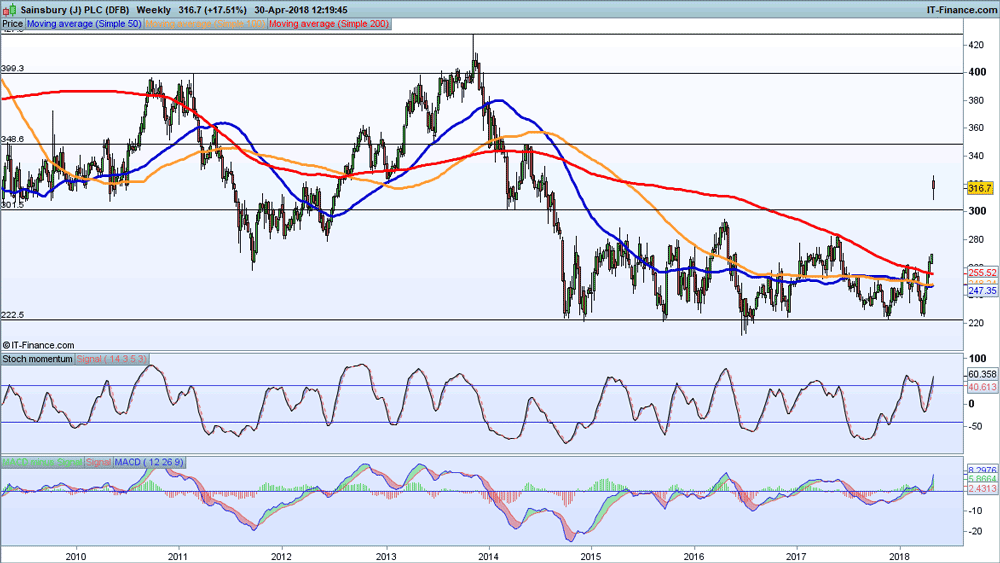Click the 2011 year label on time axis
Screen dimensions: 1000x563
[x=179, y=557]
